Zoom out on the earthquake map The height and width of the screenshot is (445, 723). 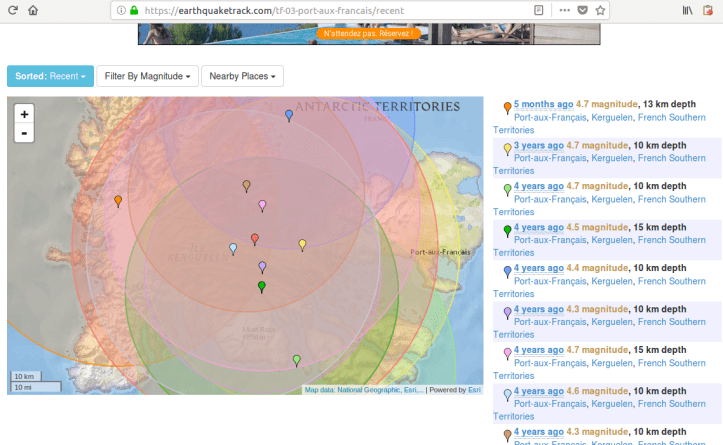click(24, 133)
